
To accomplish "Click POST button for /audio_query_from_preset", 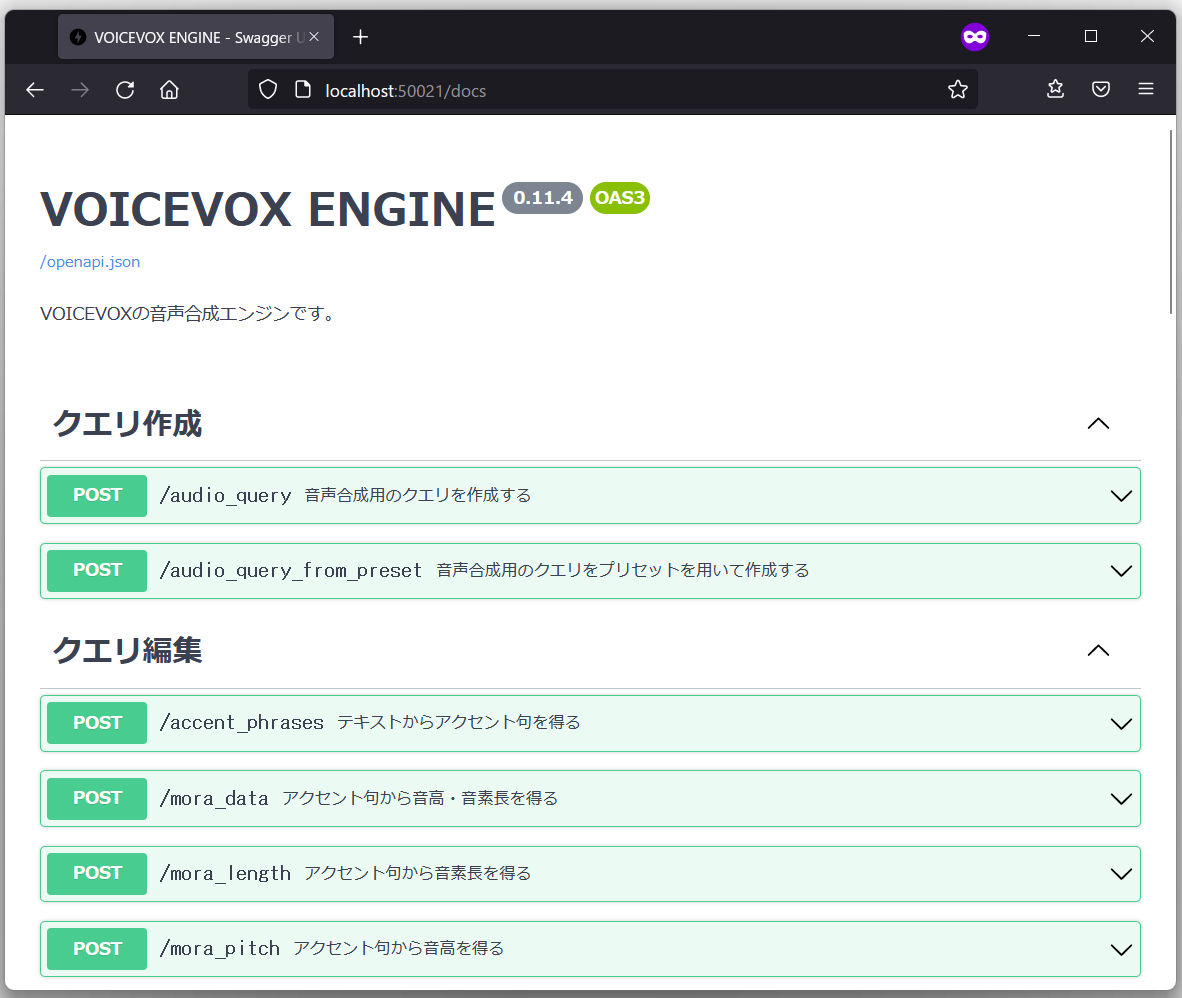I will [97, 571].
